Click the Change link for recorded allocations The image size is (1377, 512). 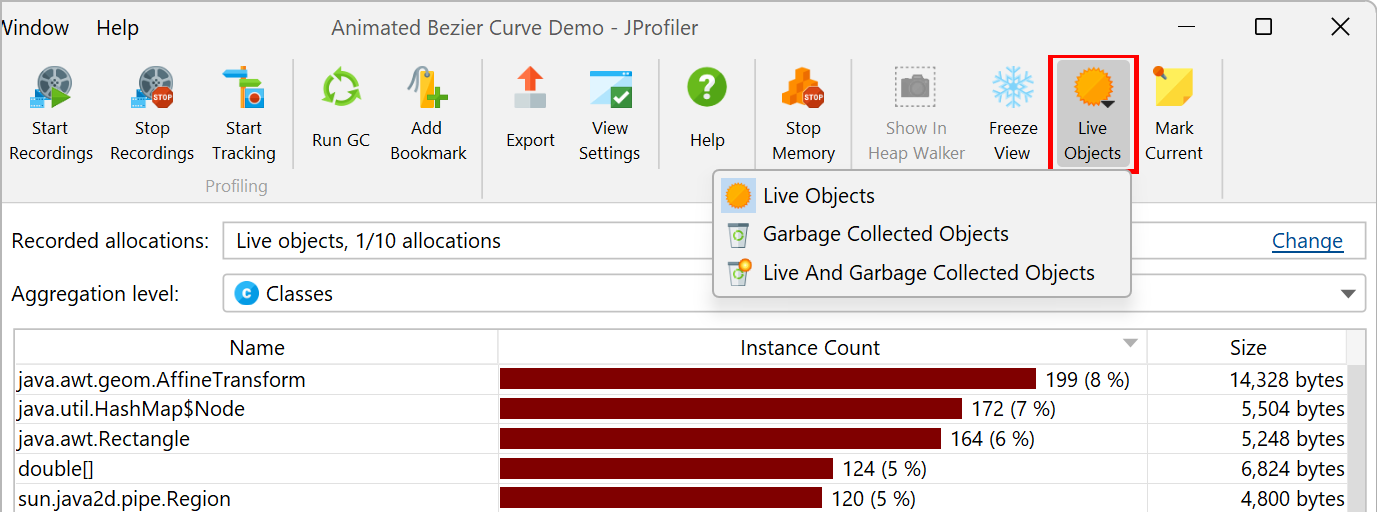(x=1307, y=241)
